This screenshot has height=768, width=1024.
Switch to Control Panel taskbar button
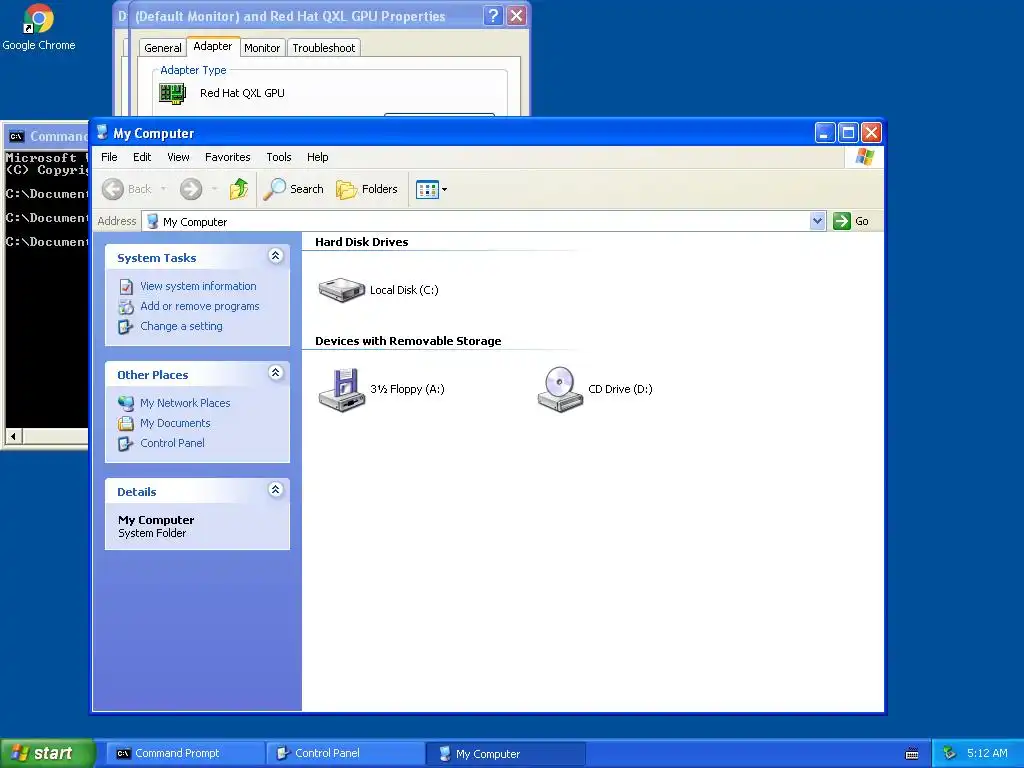coord(345,753)
